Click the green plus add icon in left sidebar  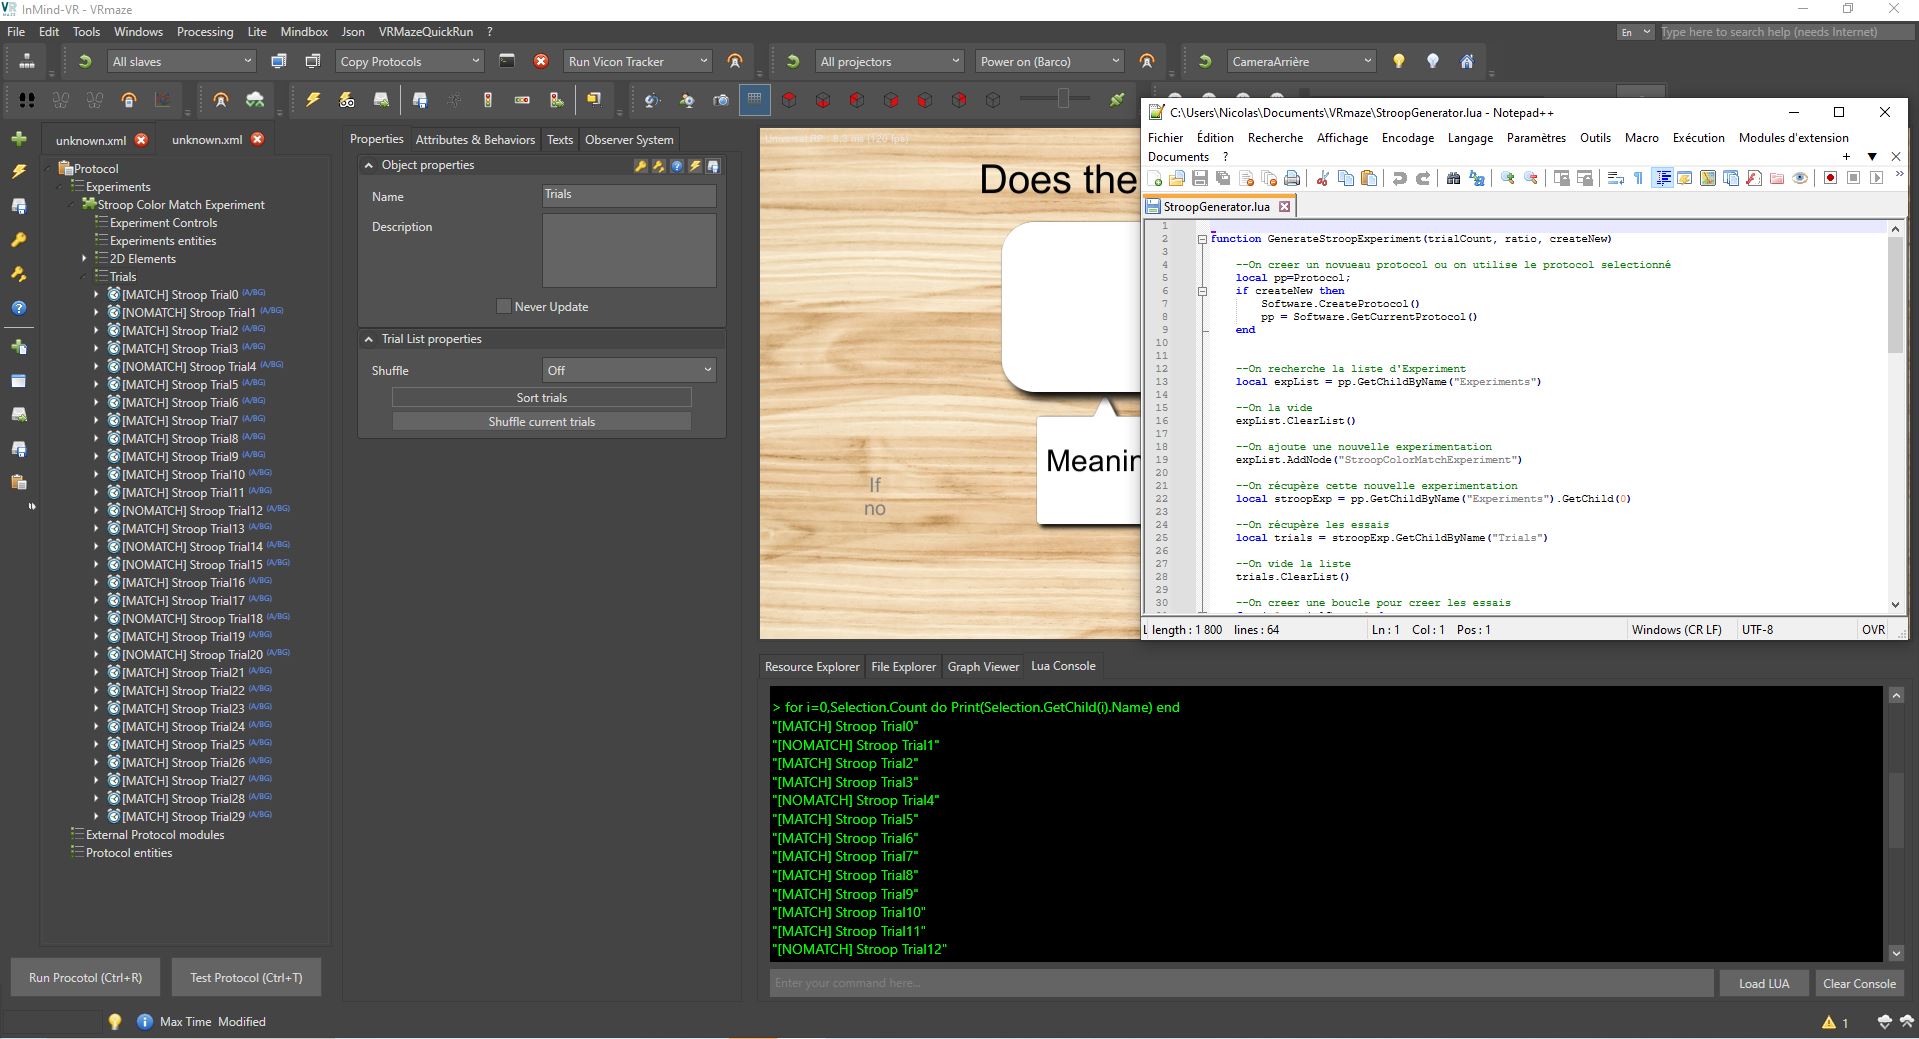coord(19,138)
